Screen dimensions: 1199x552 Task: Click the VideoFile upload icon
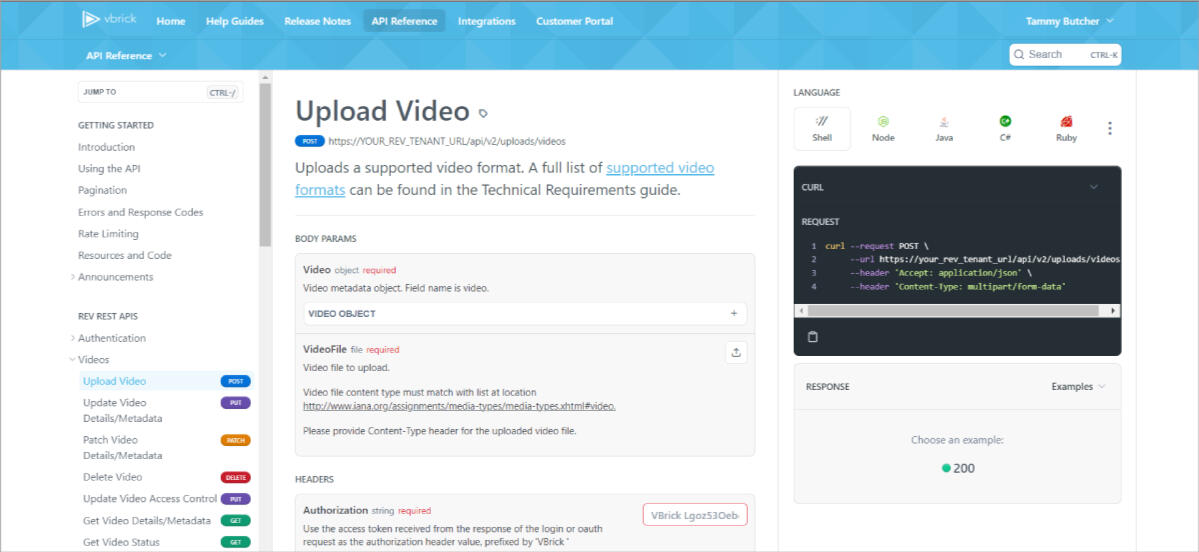tap(736, 352)
